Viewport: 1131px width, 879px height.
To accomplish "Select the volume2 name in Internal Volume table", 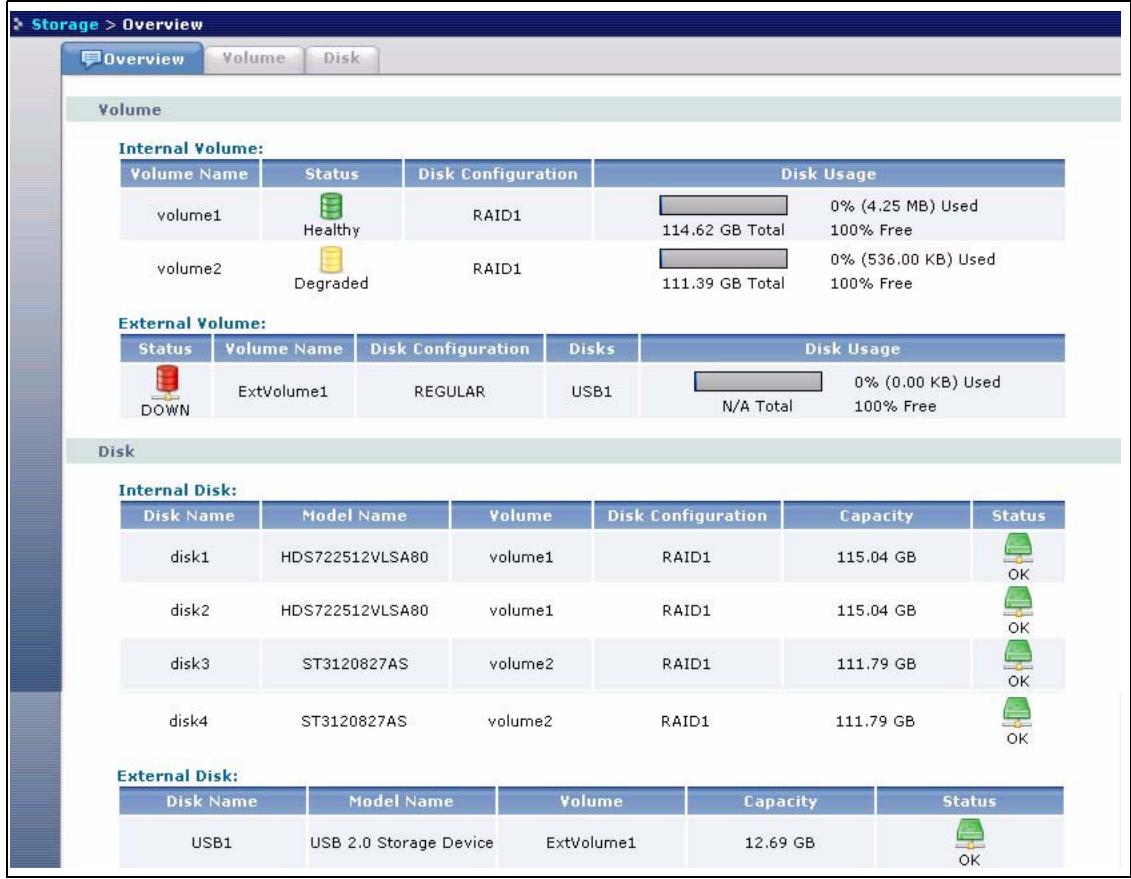I will (189, 268).
